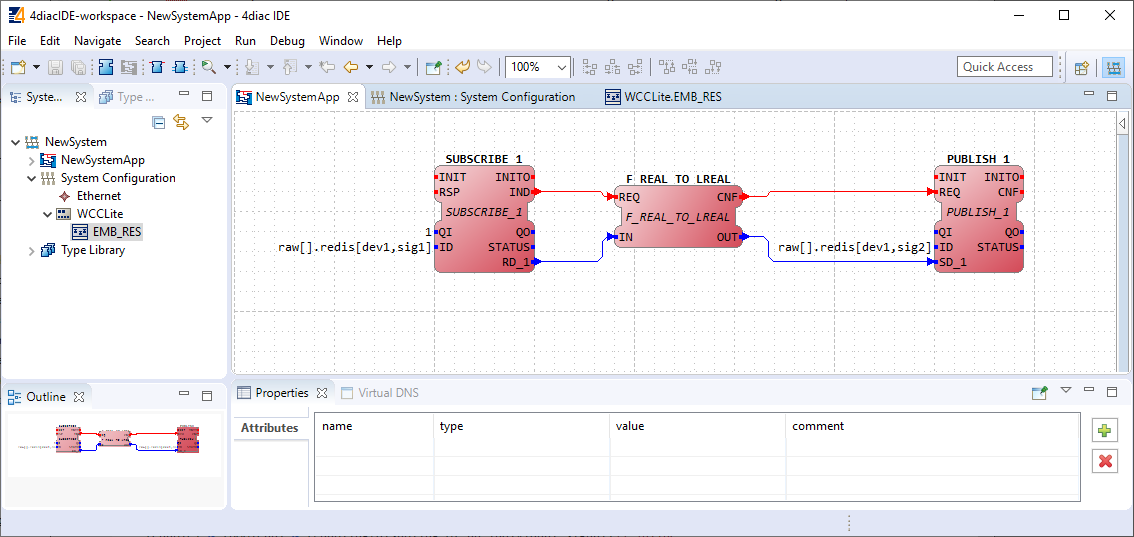Image resolution: width=1134 pixels, height=537 pixels.
Task: Select the System perspective button
Action: pos(1113,68)
